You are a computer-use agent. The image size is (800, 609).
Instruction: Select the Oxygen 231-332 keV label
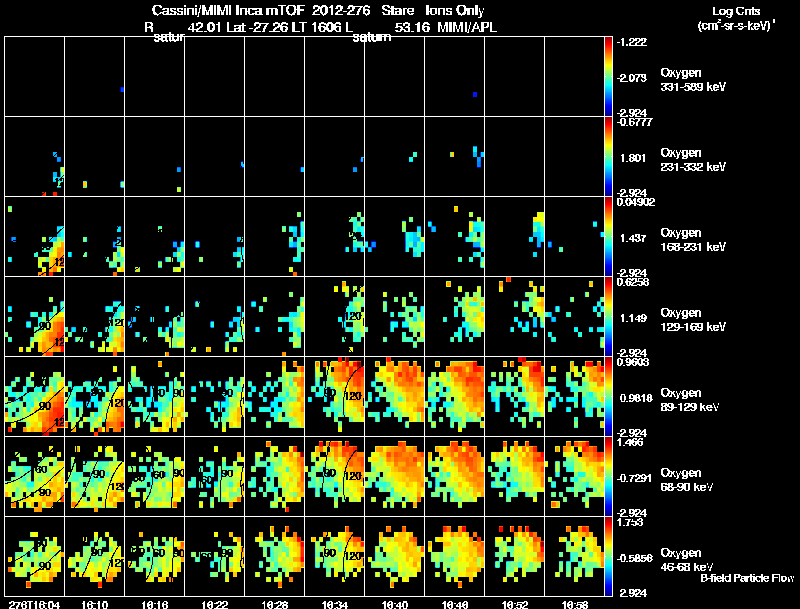pos(693,160)
